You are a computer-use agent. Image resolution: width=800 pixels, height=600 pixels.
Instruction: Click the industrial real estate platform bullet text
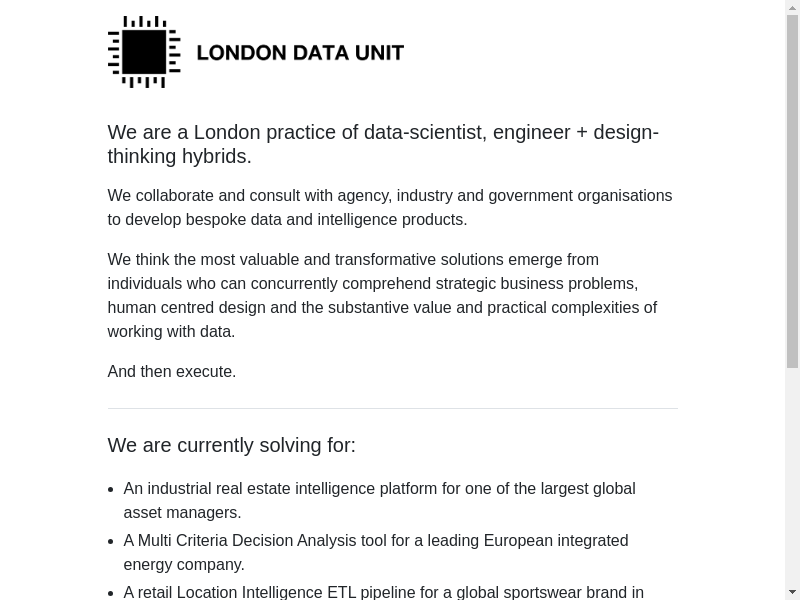click(x=379, y=489)
